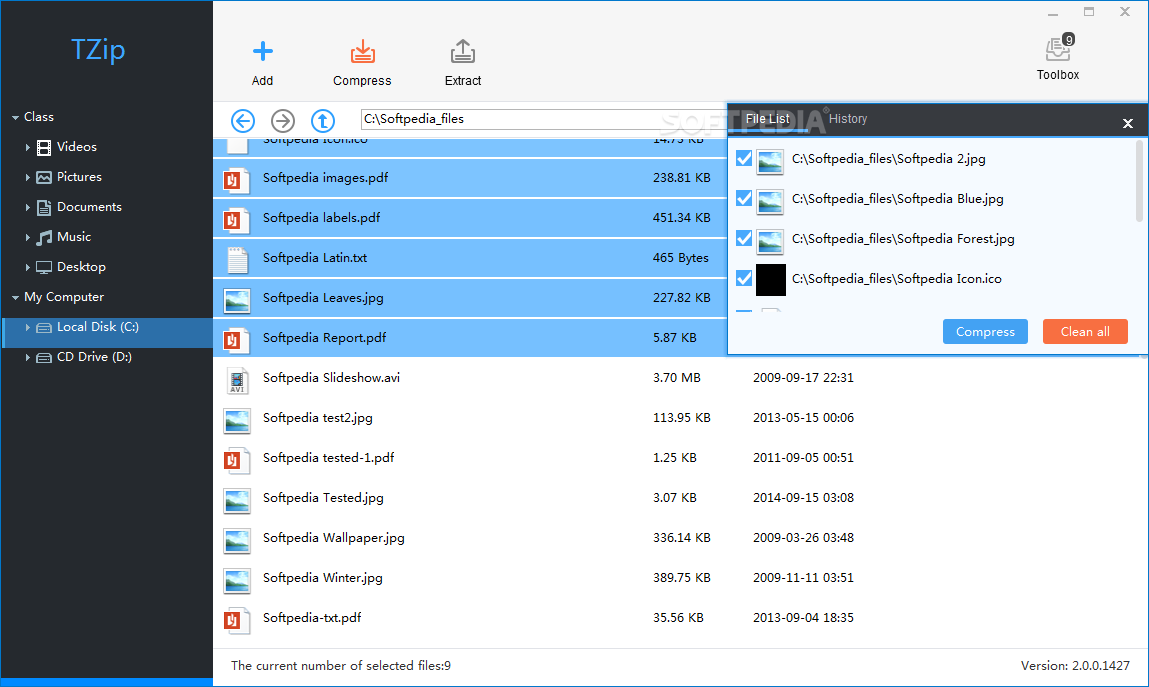Maximize the TZip window
This screenshot has height=687, width=1149.
pyautogui.click(x=1089, y=12)
